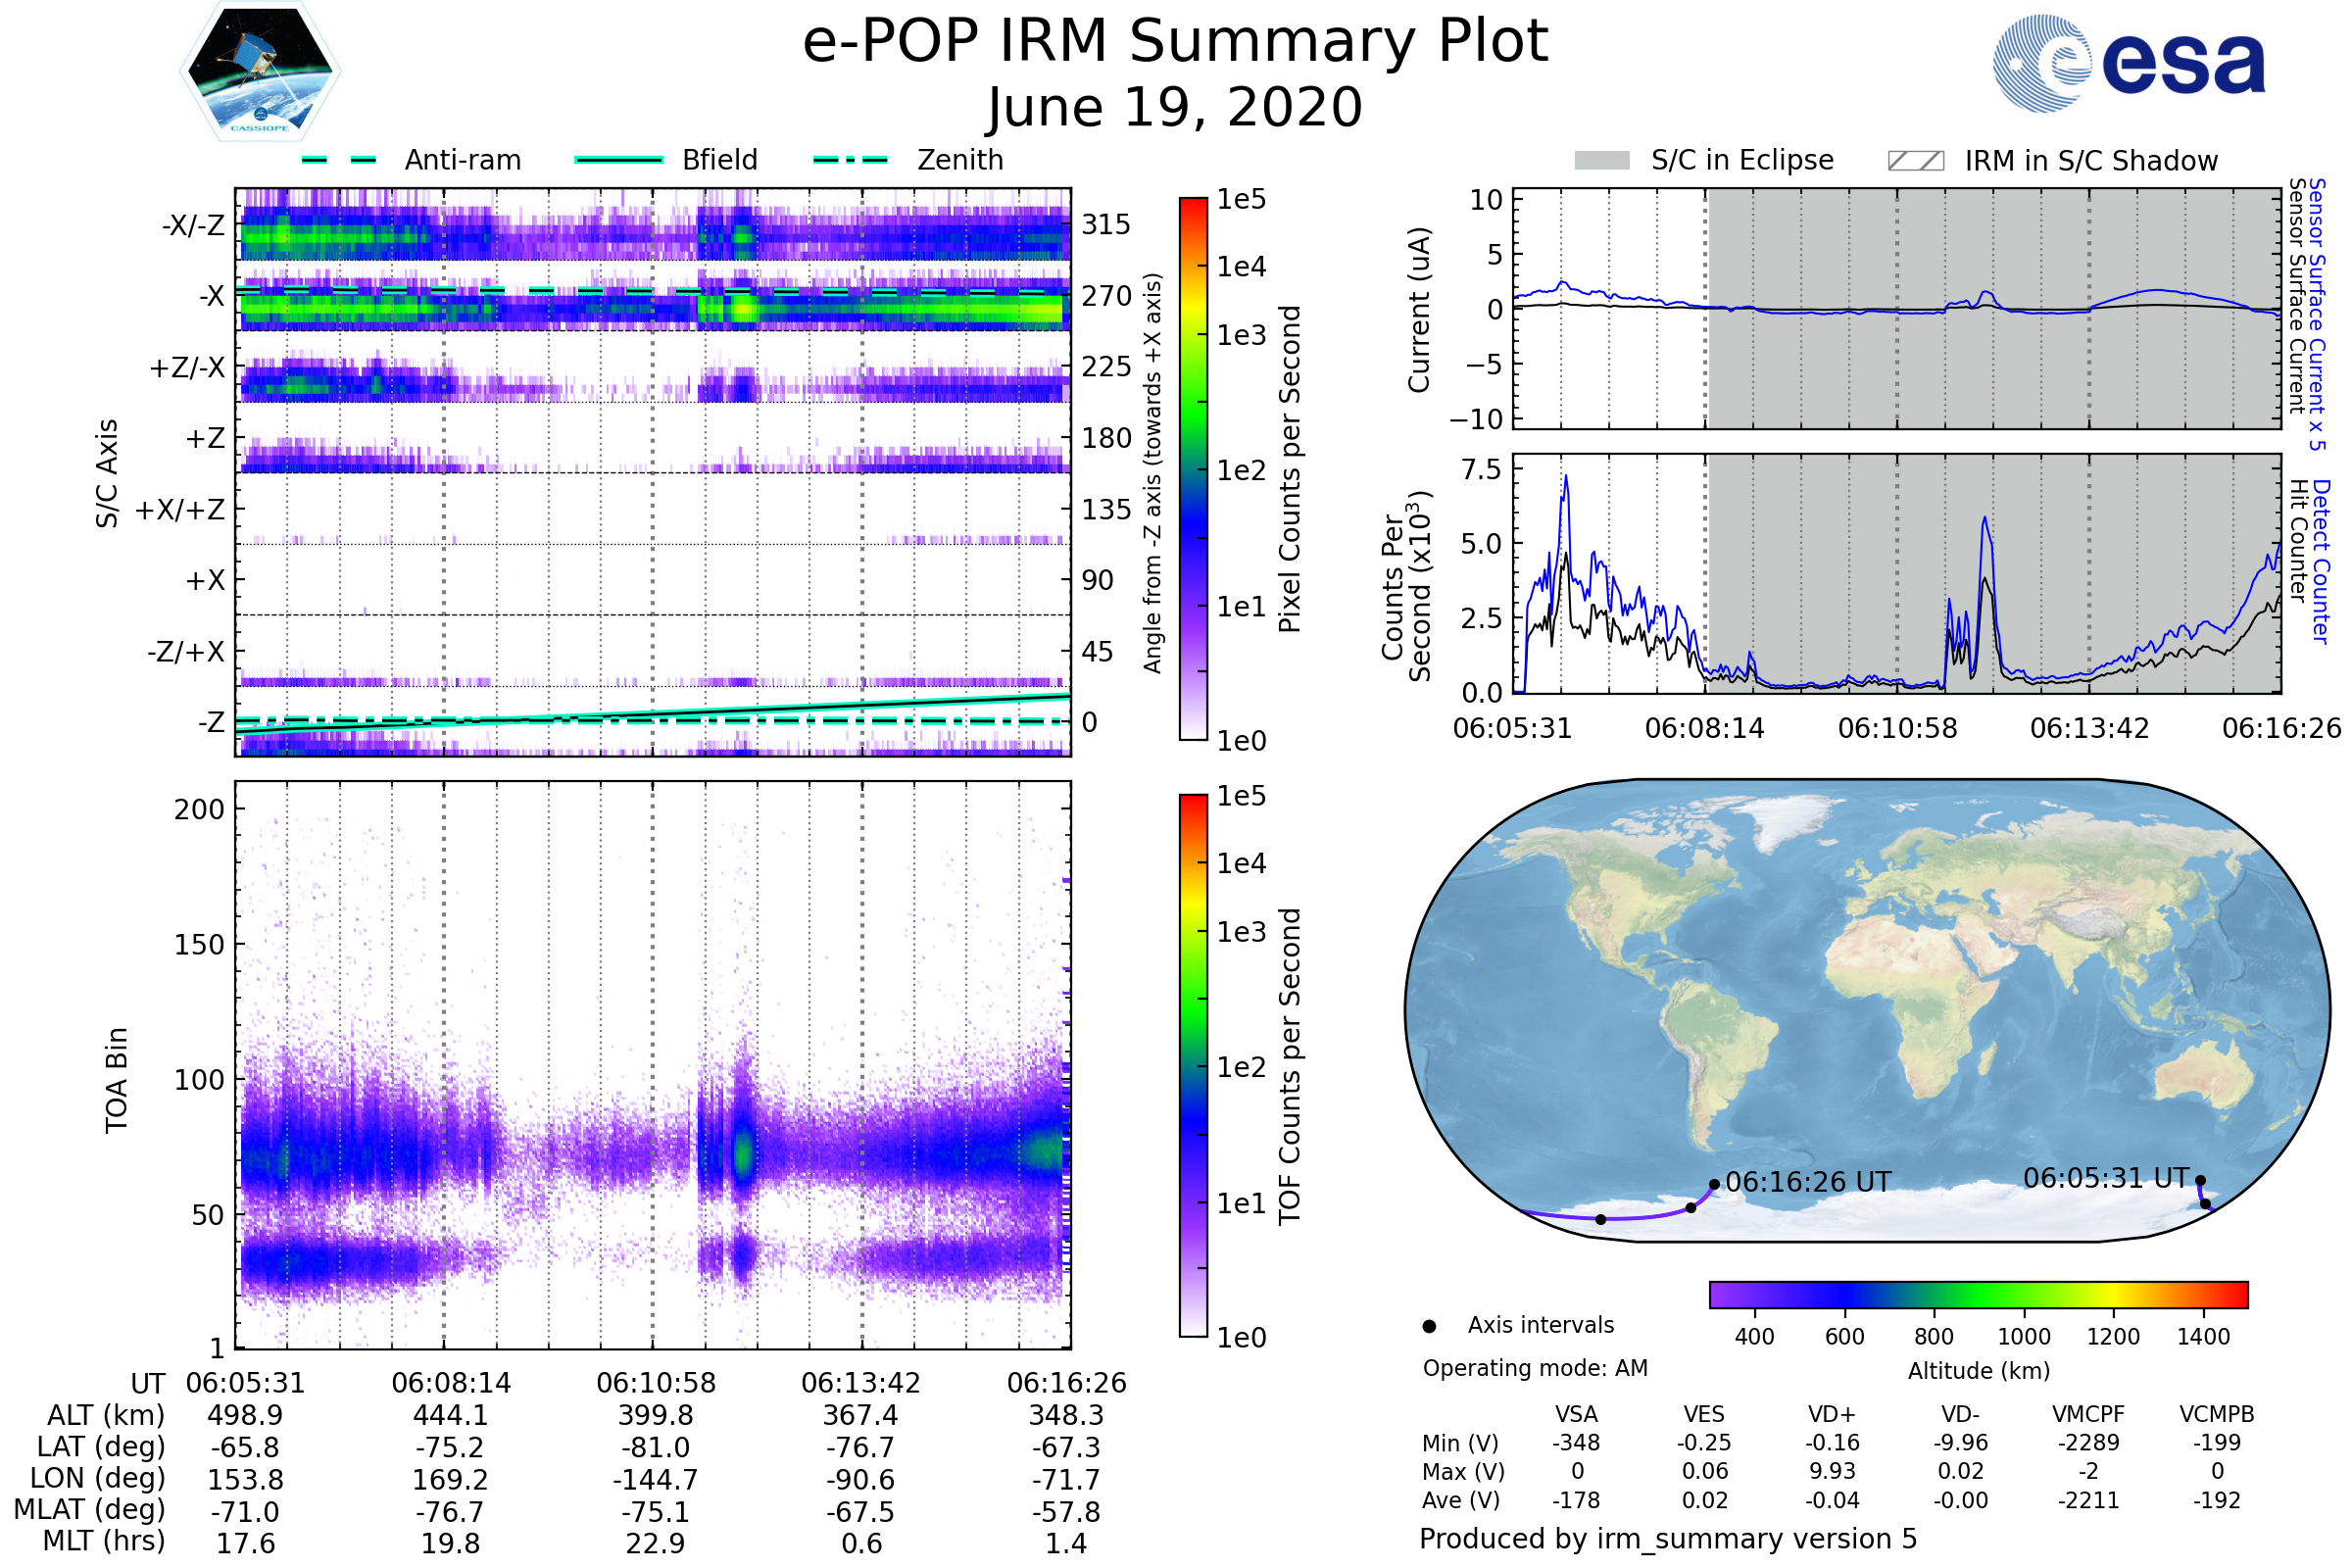The width and height of the screenshot is (2352, 1568).
Task: Click the Sensor Surface Current x 5 label
Action: 2317,314
